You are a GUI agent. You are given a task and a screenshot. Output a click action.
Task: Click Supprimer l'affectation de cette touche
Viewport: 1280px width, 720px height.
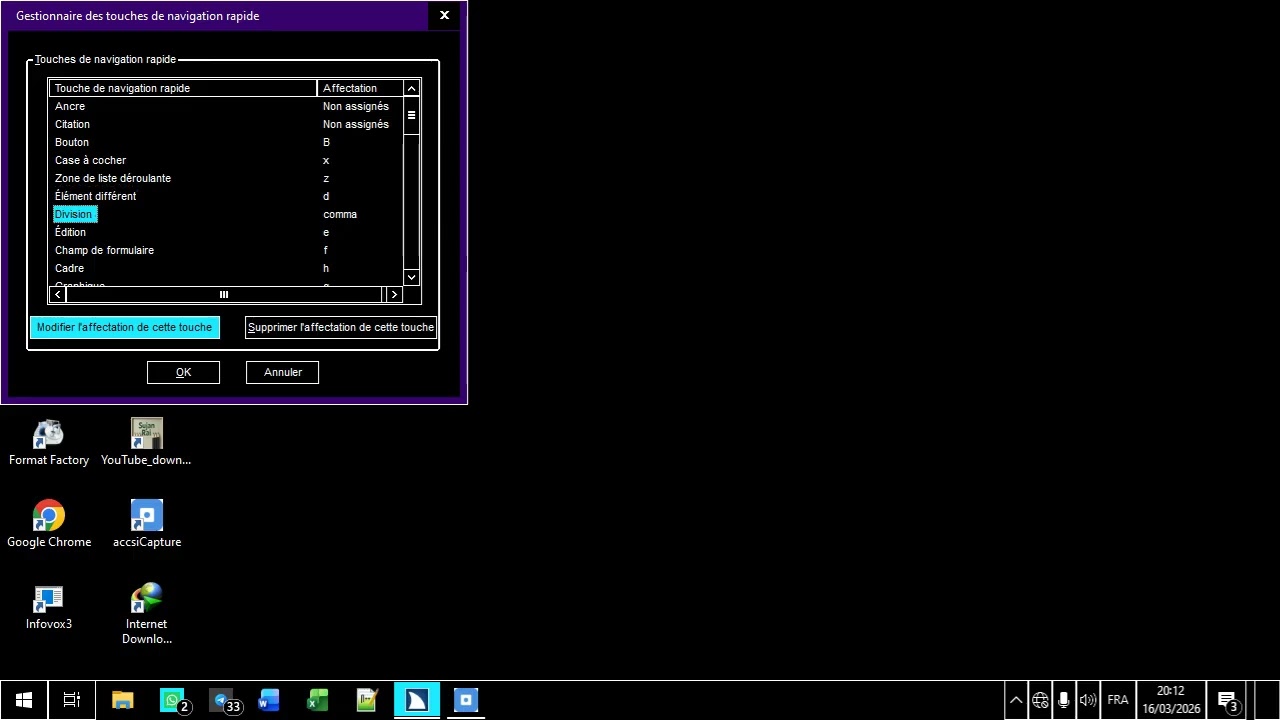click(341, 327)
